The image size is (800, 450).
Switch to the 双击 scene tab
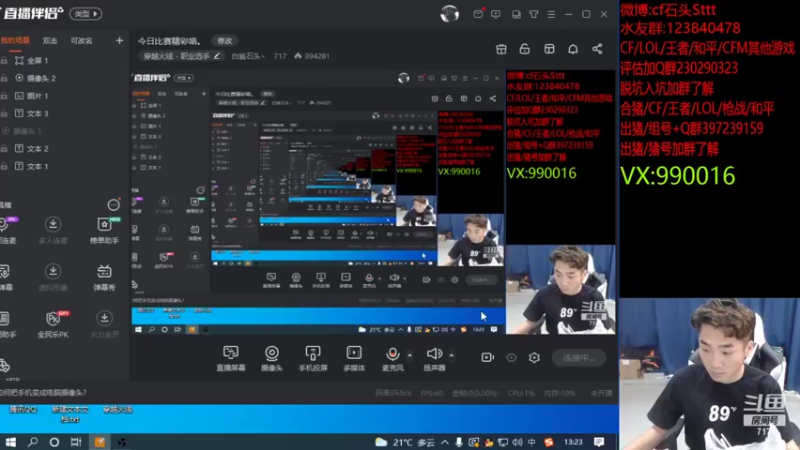pos(49,41)
